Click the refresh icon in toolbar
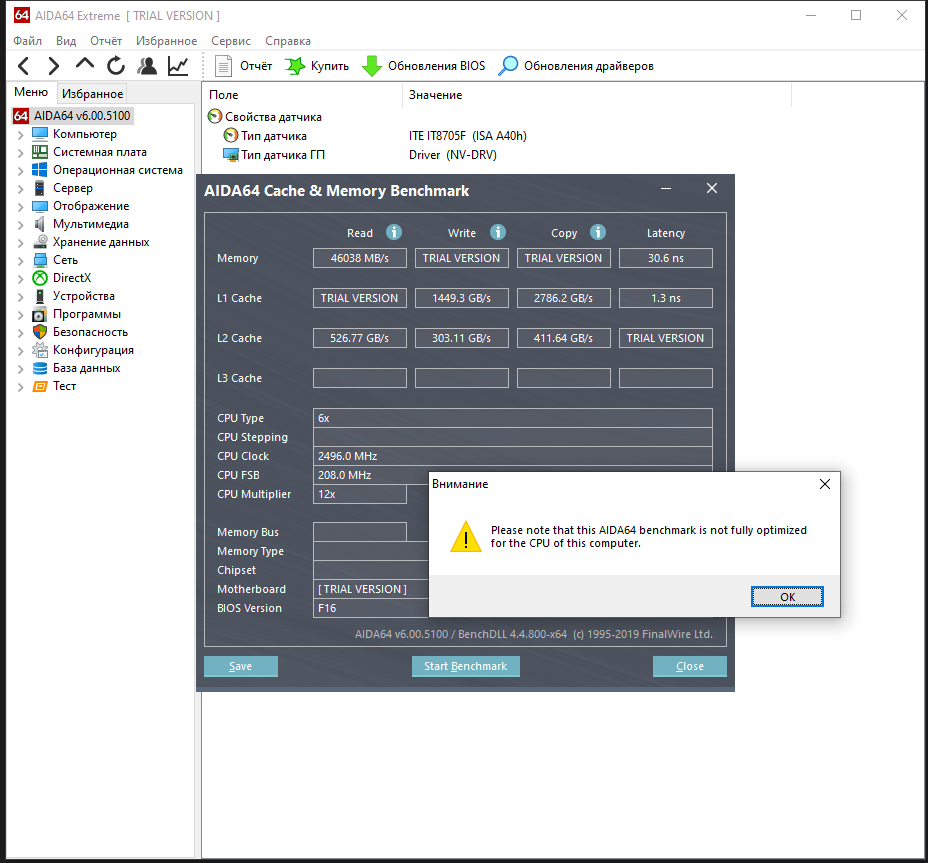Viewport: 928px width, 863px height. pyautogui.click(x=116, y=66)
